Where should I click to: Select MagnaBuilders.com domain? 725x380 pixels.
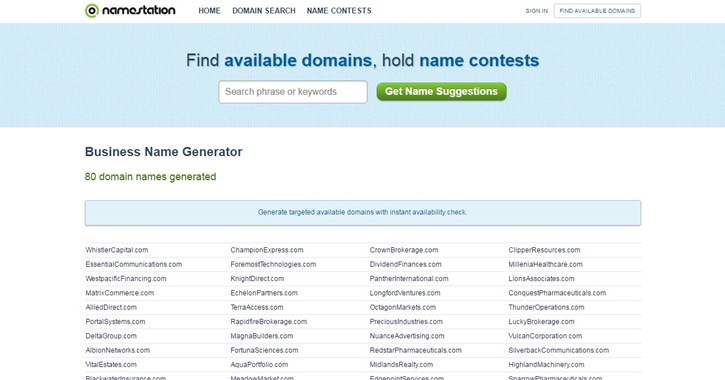(x=262, y=336)
